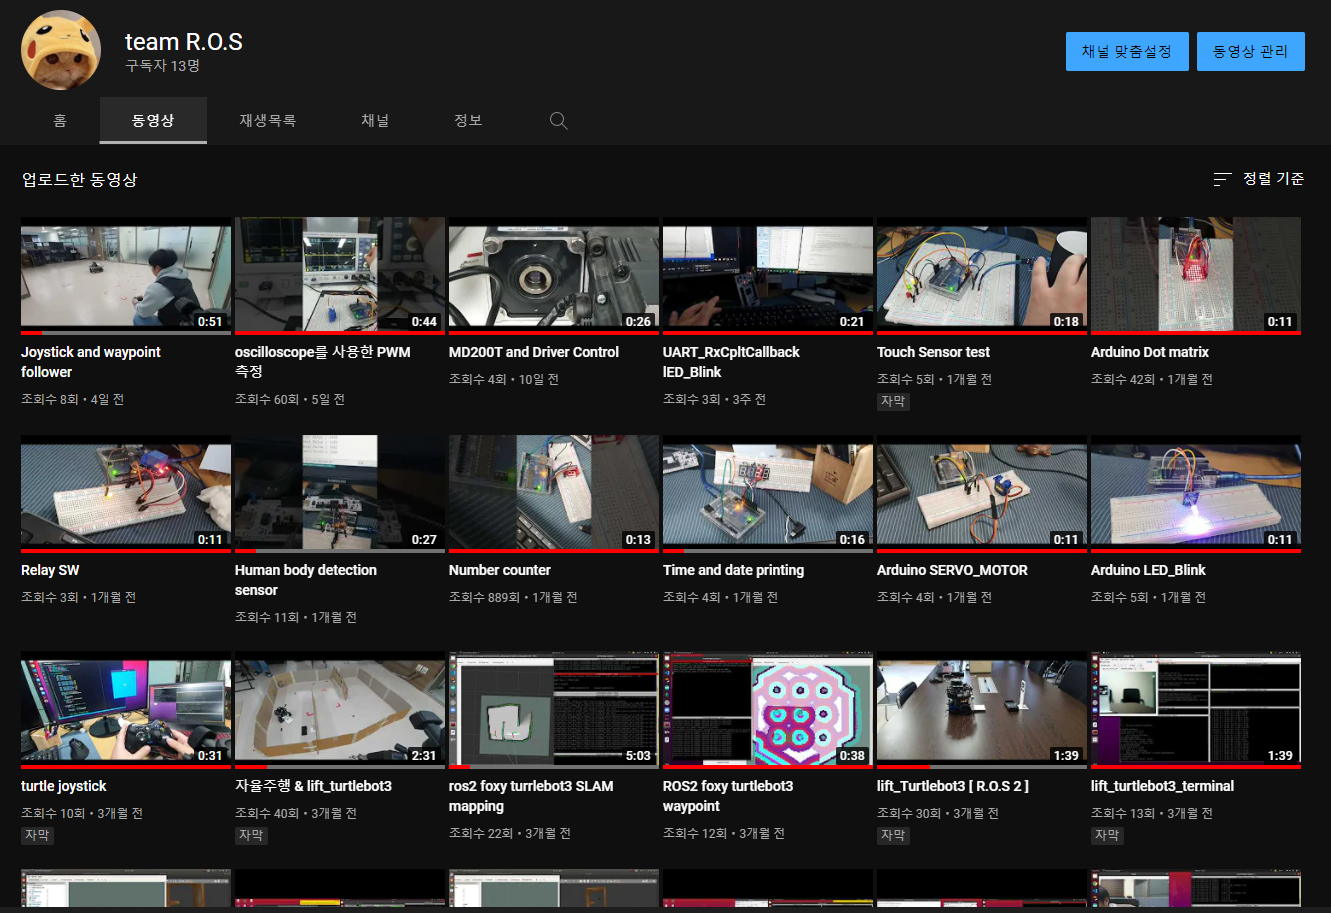Viewport: 1331px width, 913px height.
Task: Click the lift_turtlebot3_terminal video title
Action: (x=1162, y=786)
